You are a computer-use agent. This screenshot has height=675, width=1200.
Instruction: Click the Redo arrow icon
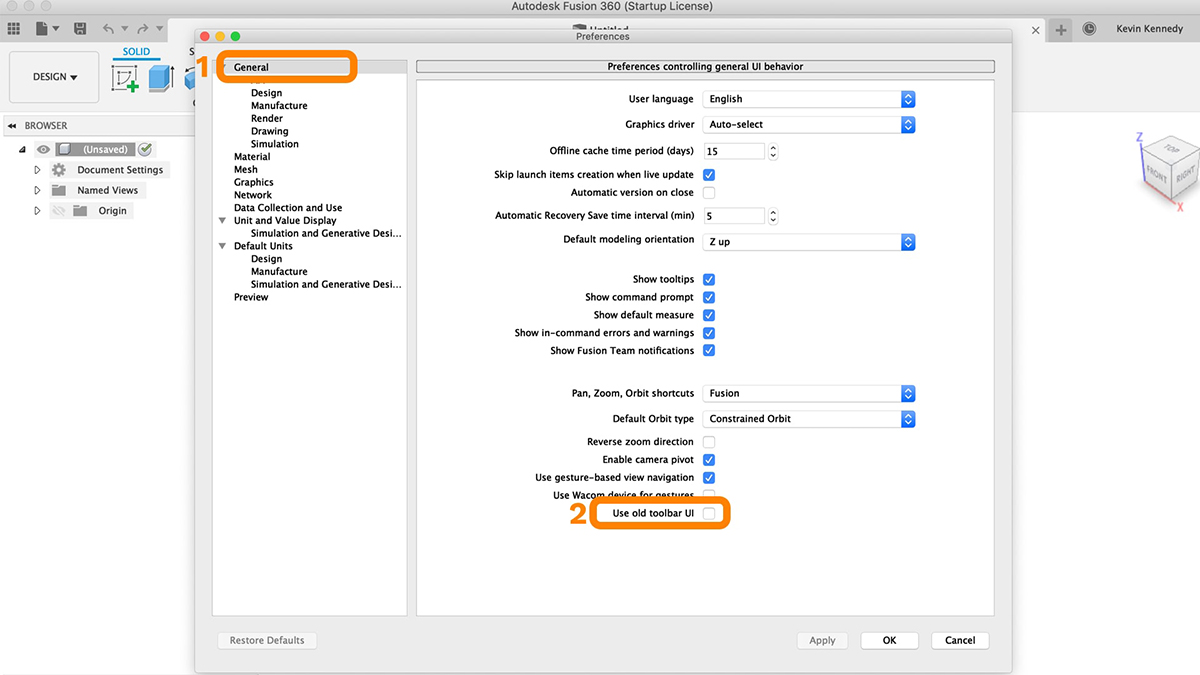(x=143, y=30)
